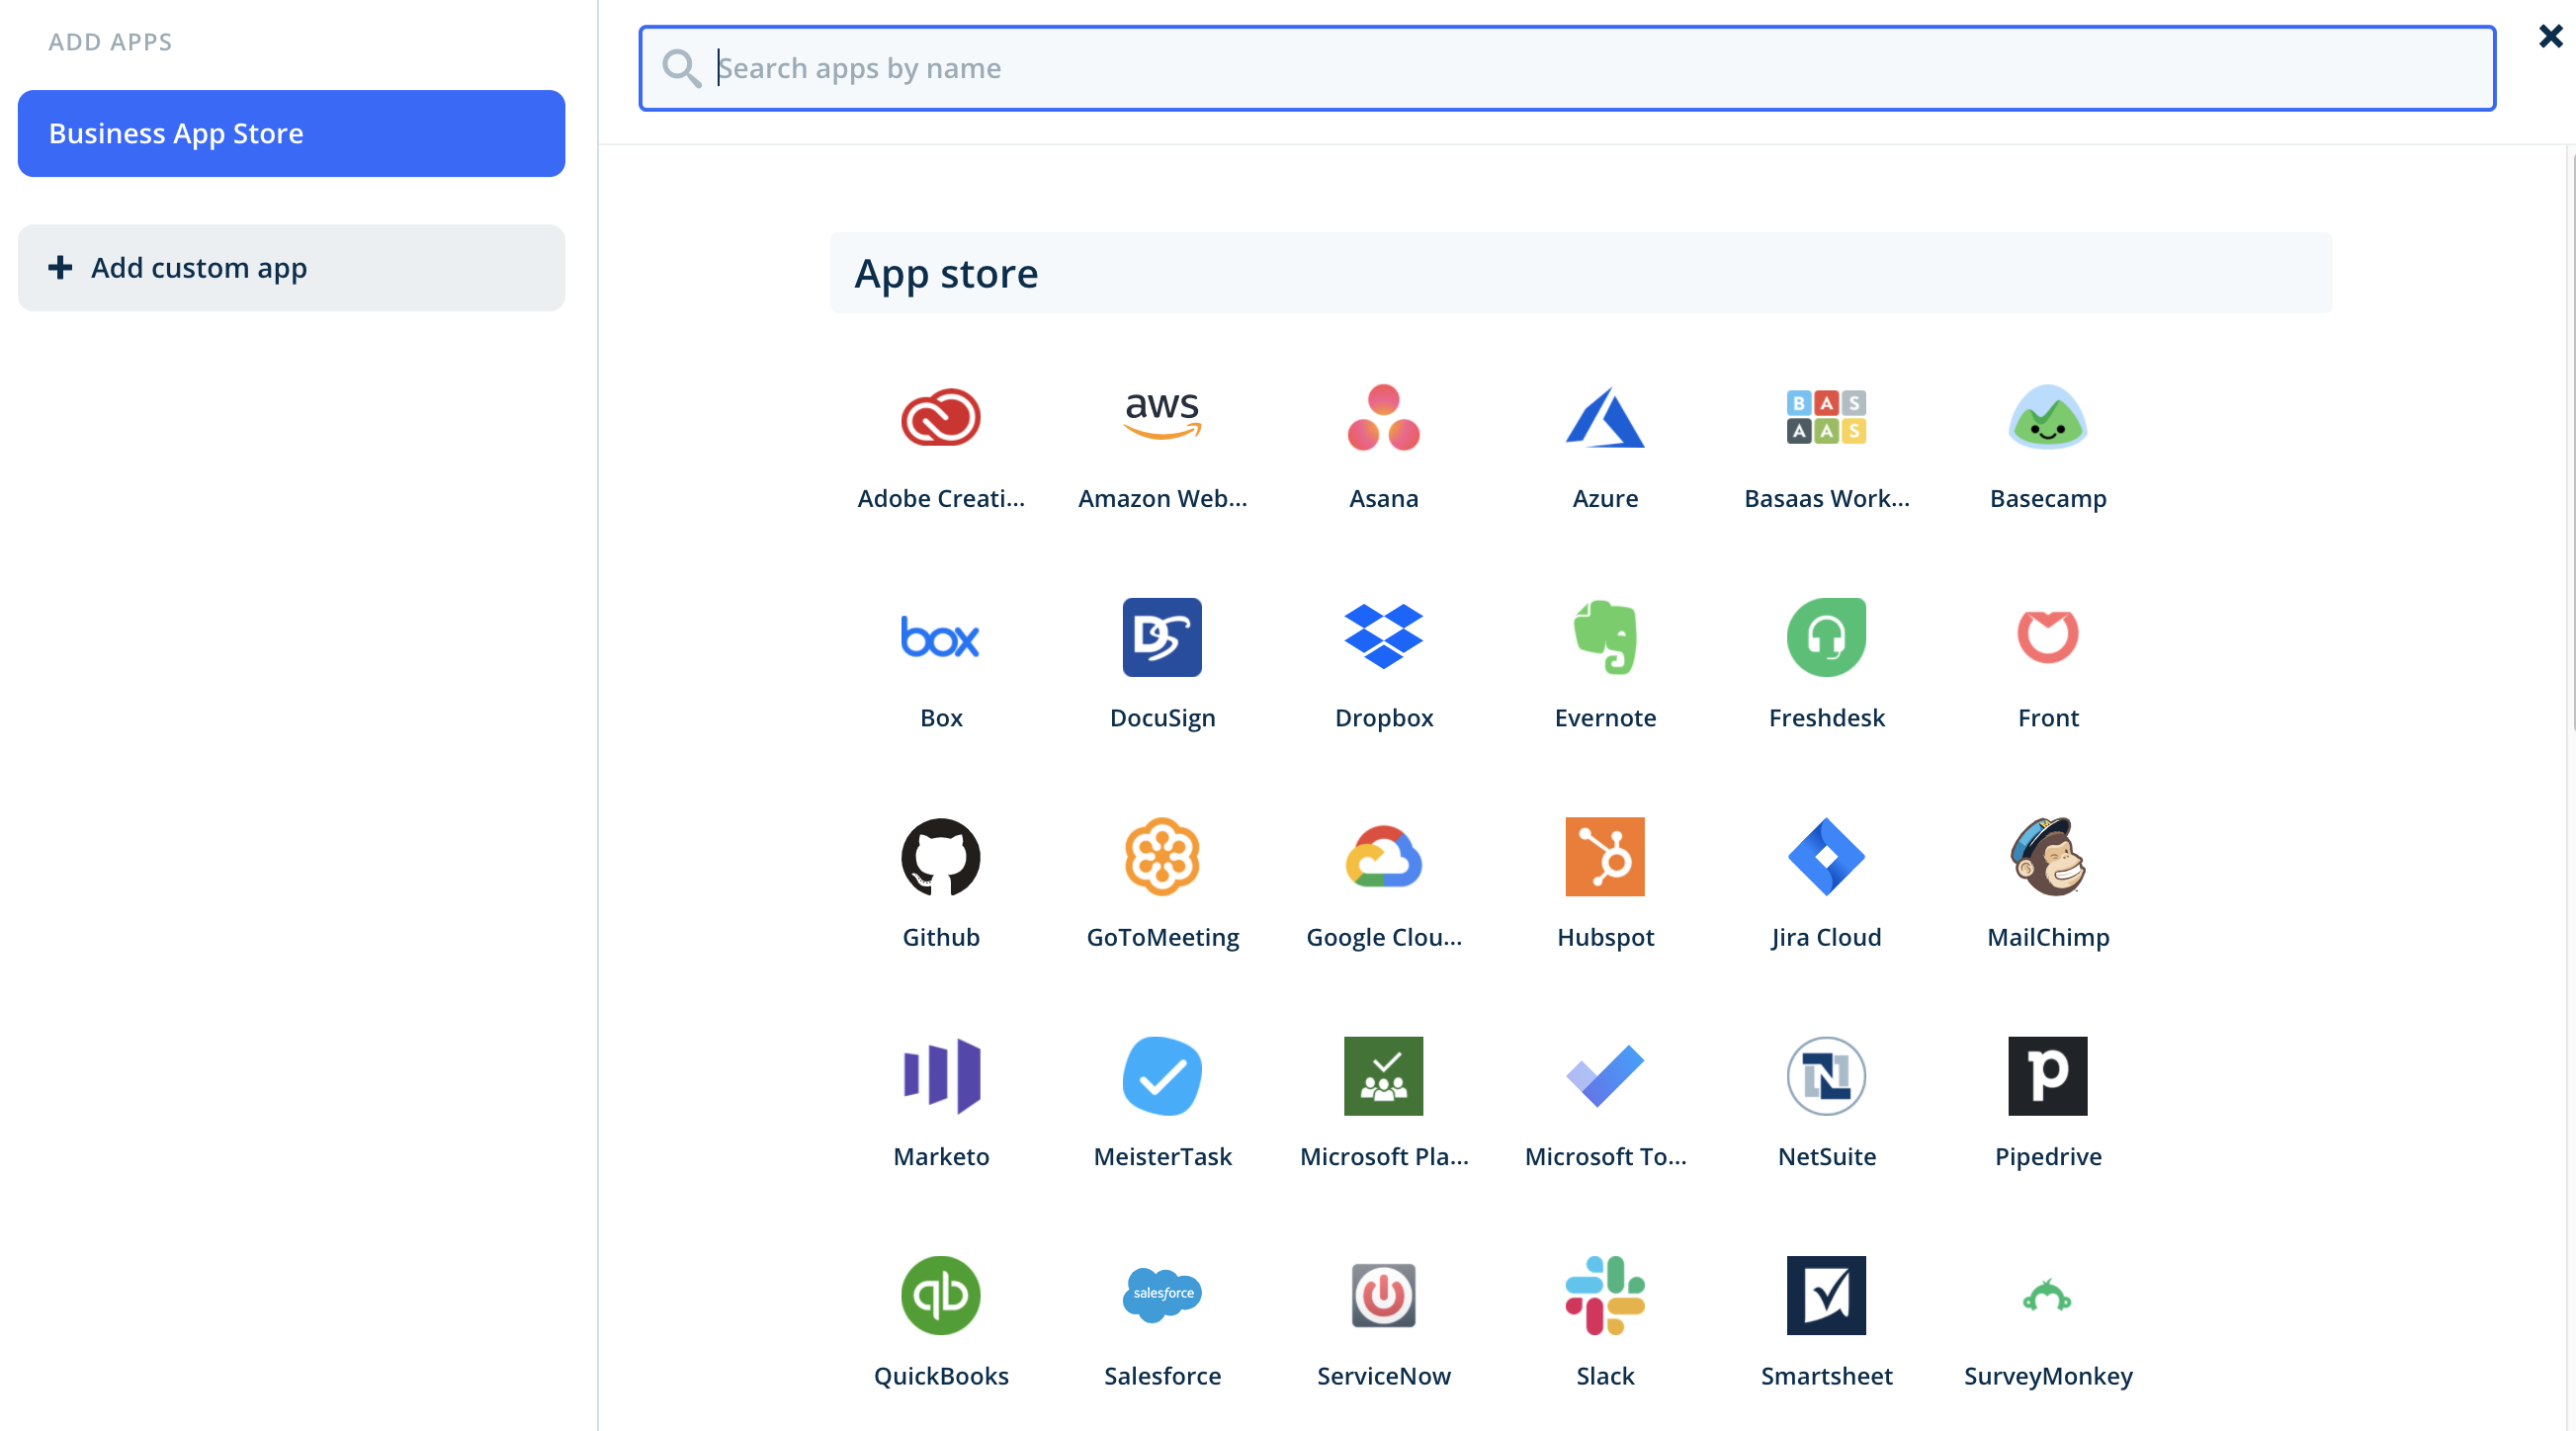
Task: Select the DocuSign app icon
Action: [x=1162, y=637]
